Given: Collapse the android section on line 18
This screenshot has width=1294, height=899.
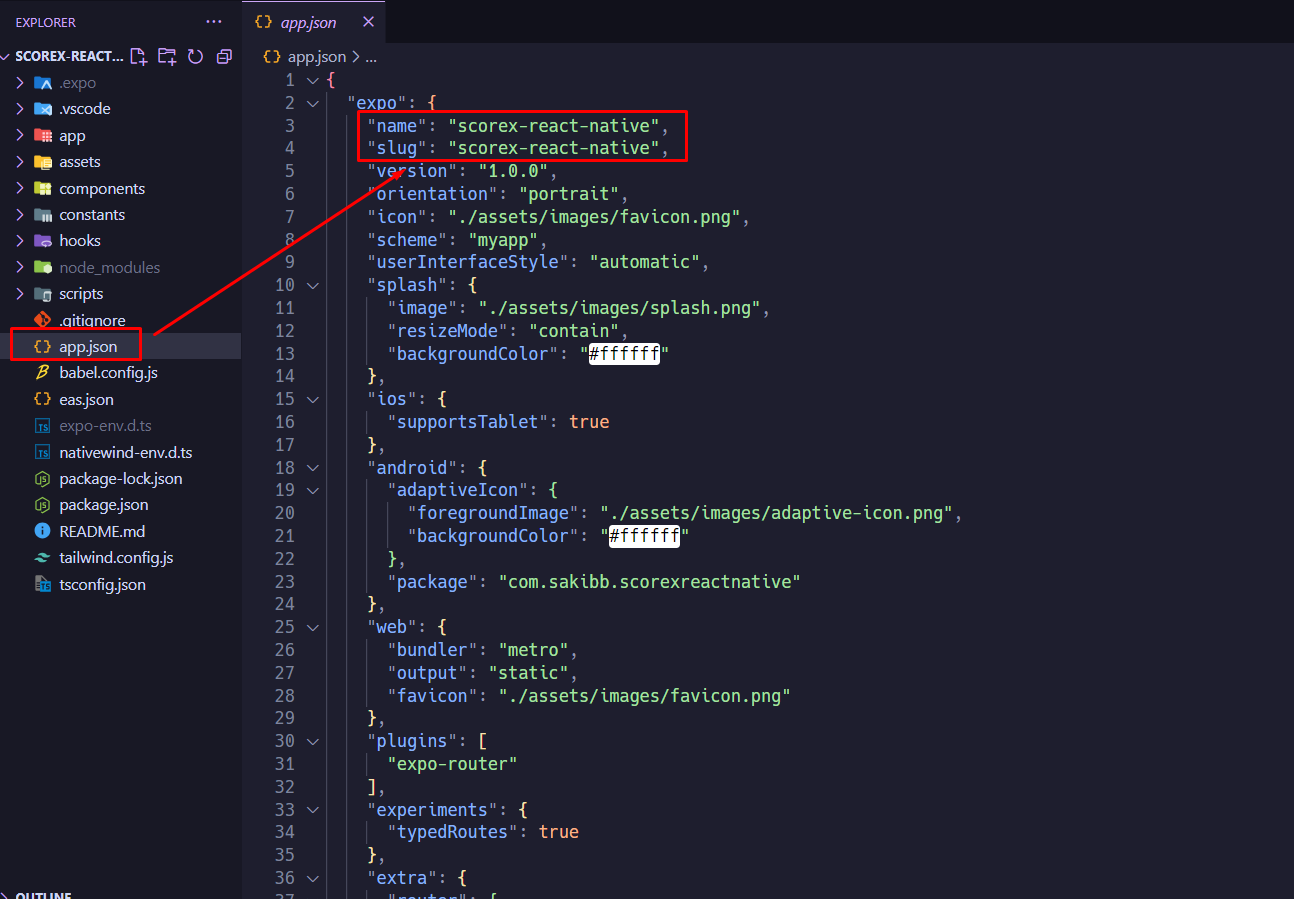Looking at the screenshot, I should coord(311,467).
